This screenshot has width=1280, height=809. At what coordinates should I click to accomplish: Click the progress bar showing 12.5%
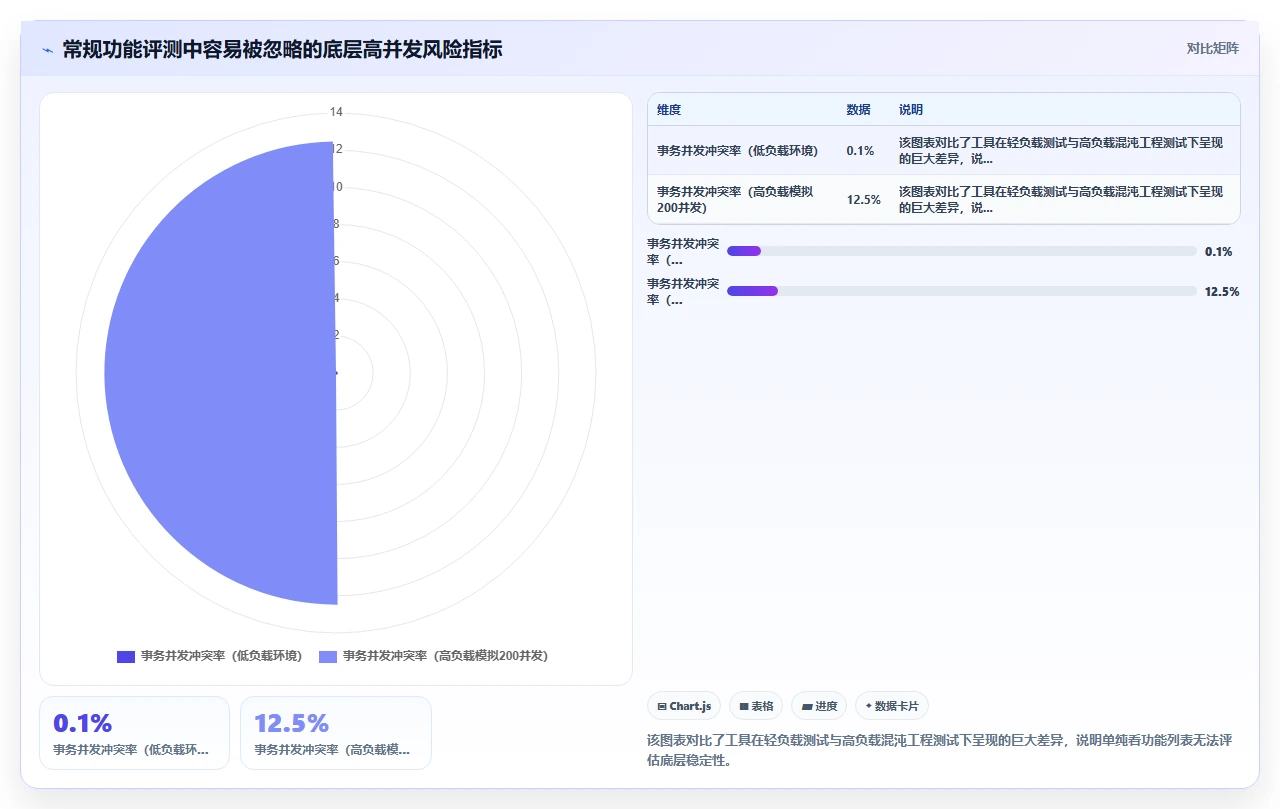pos(961,291)
